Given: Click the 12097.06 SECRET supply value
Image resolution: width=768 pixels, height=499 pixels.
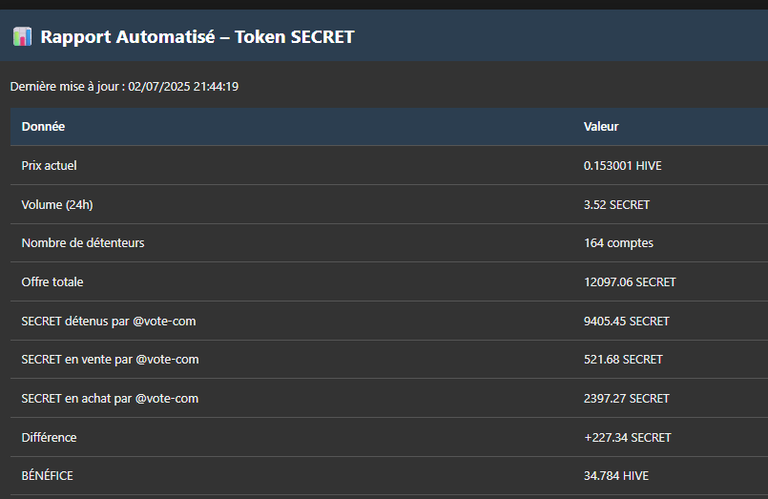Looking at the screenshot, I should pyautogui.click(x=630, y=282).
